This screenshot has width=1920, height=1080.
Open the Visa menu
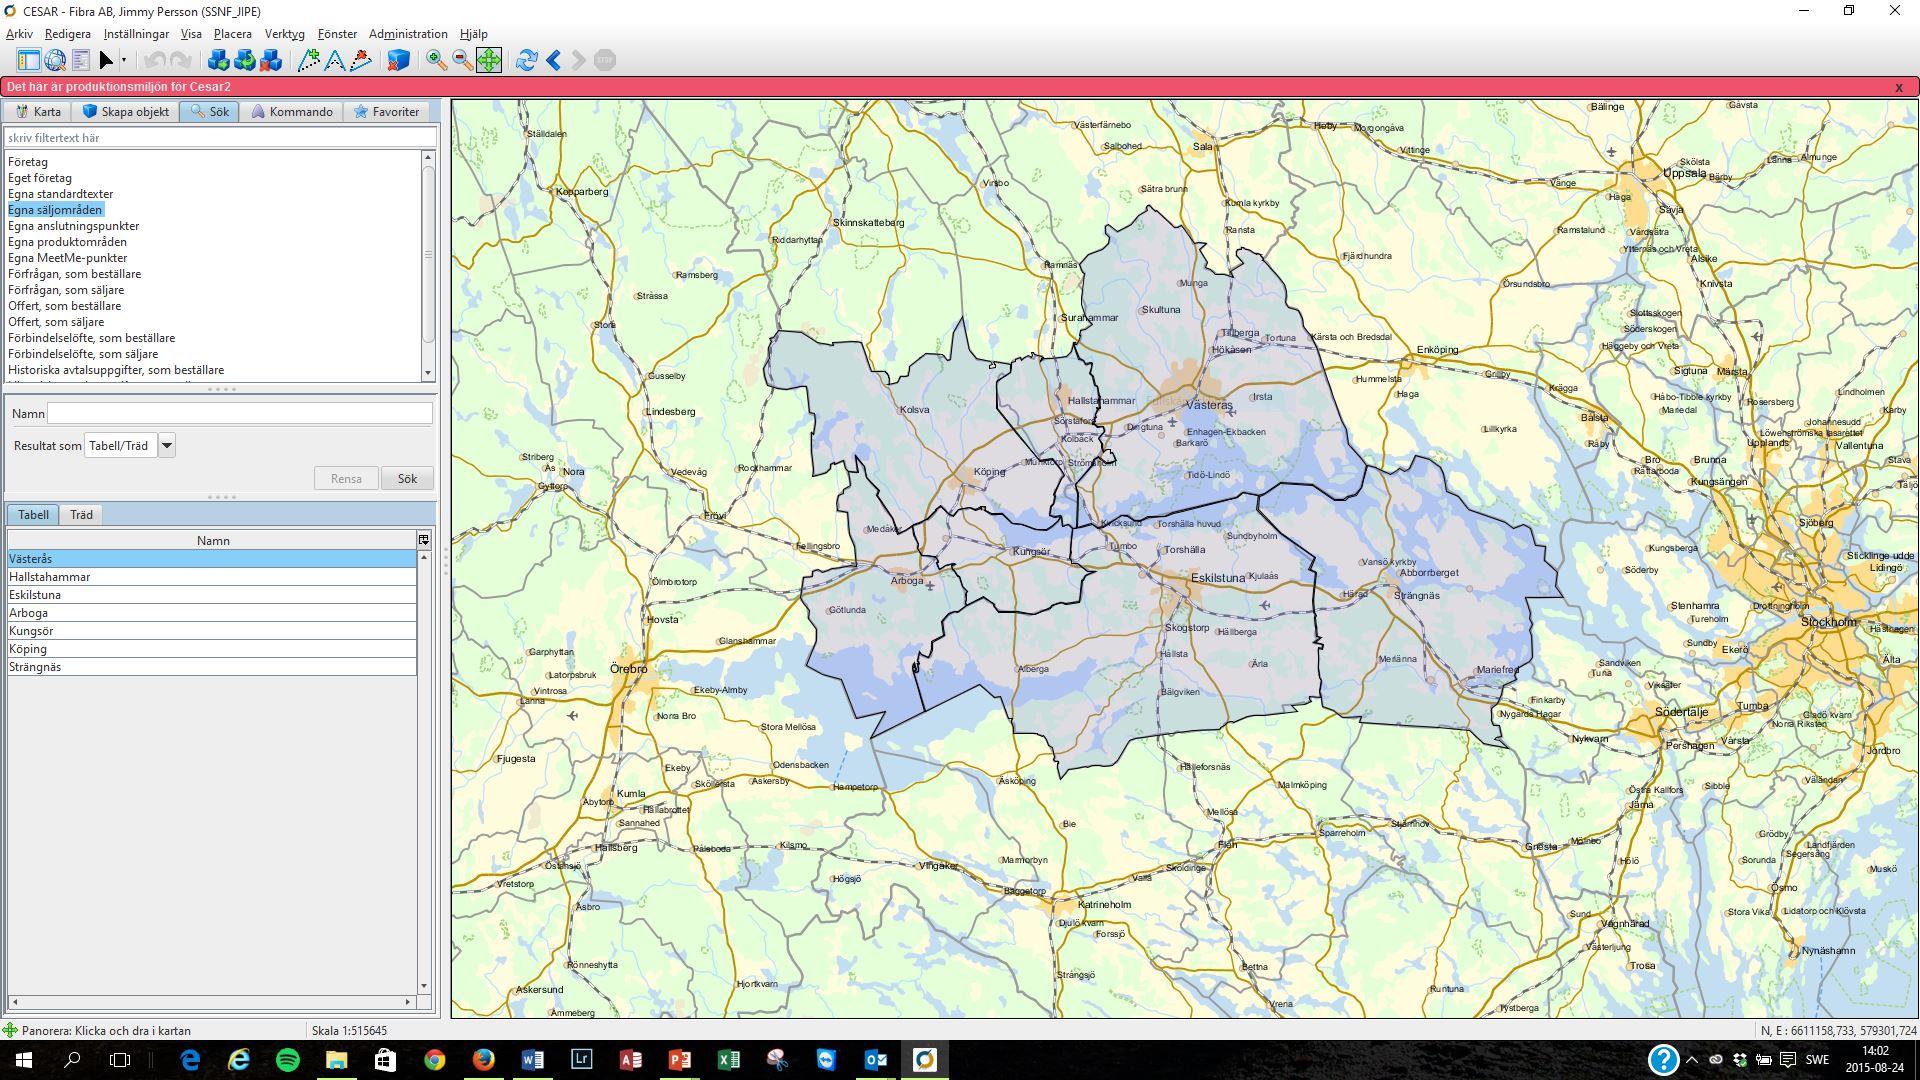[191, 34]
